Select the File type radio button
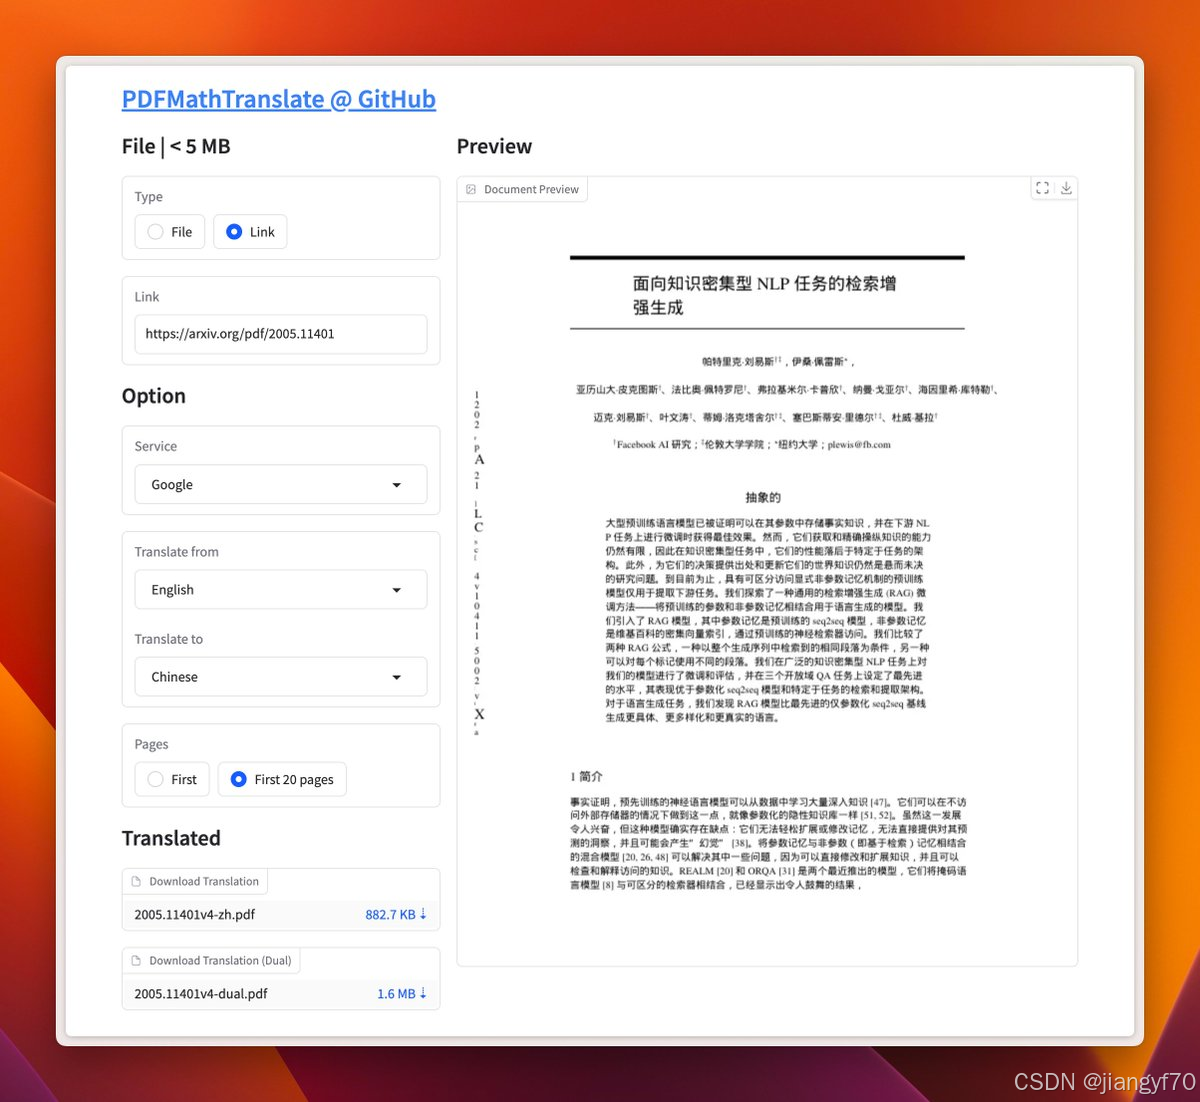 [170, 232]
